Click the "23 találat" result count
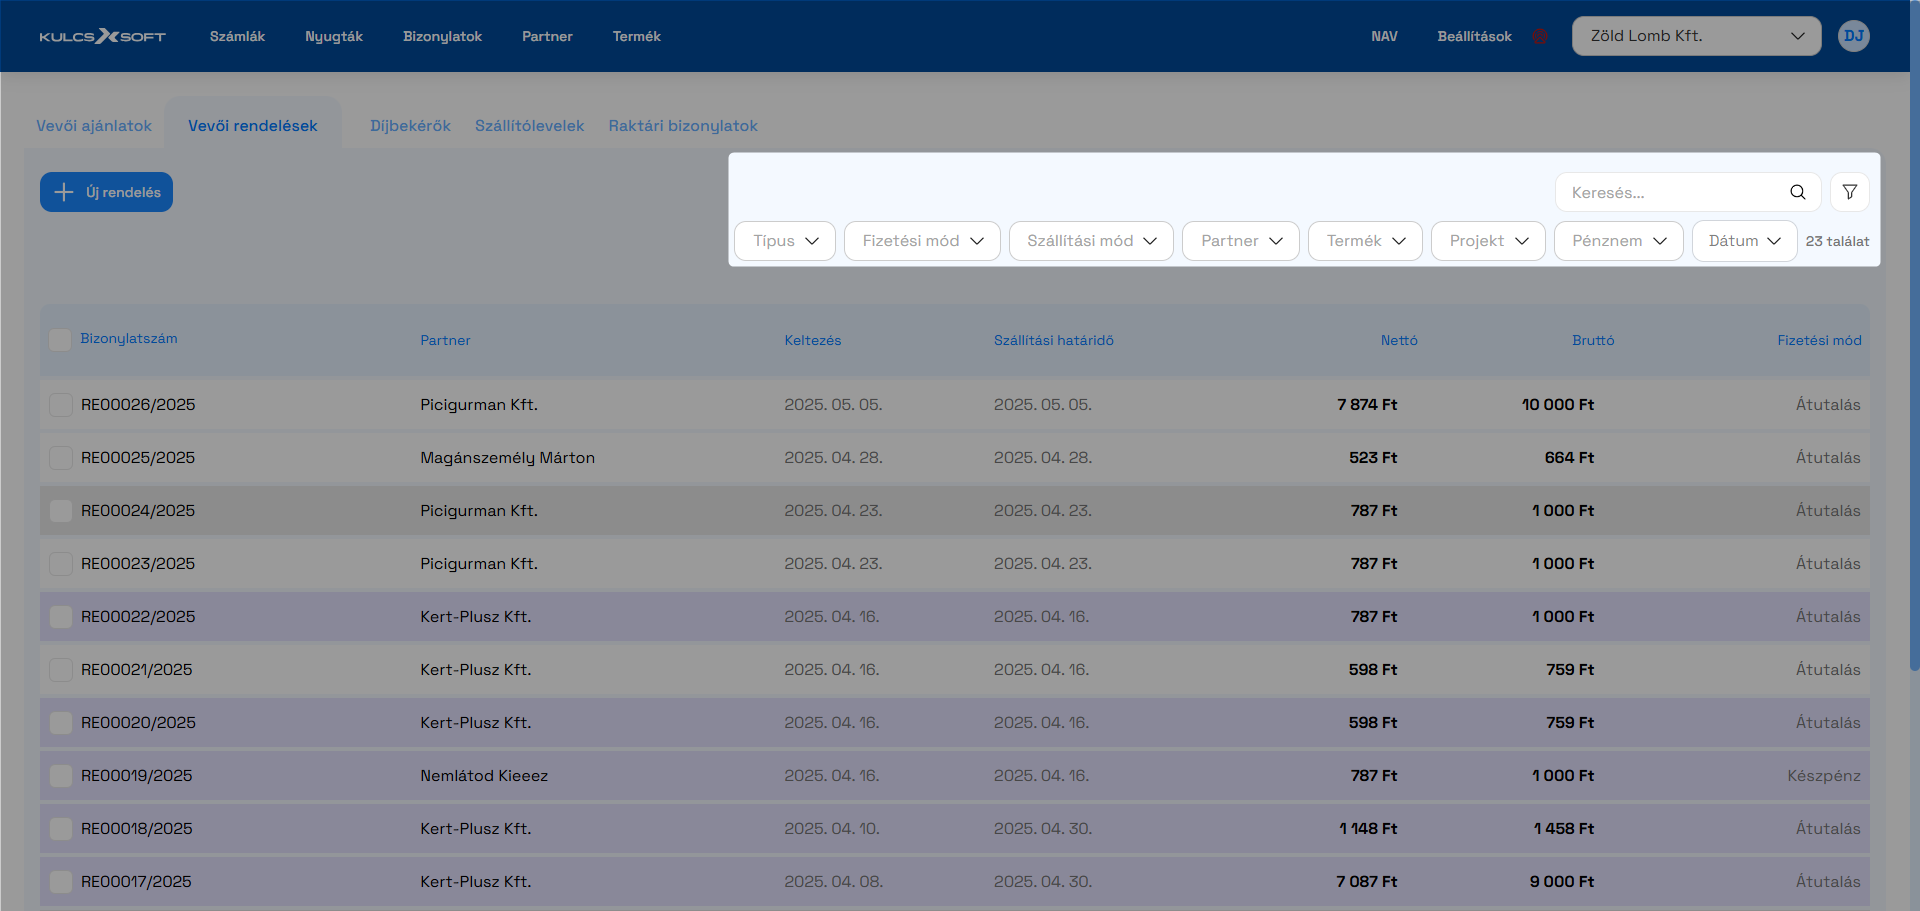1920x911 pixels. (1837, 241)
